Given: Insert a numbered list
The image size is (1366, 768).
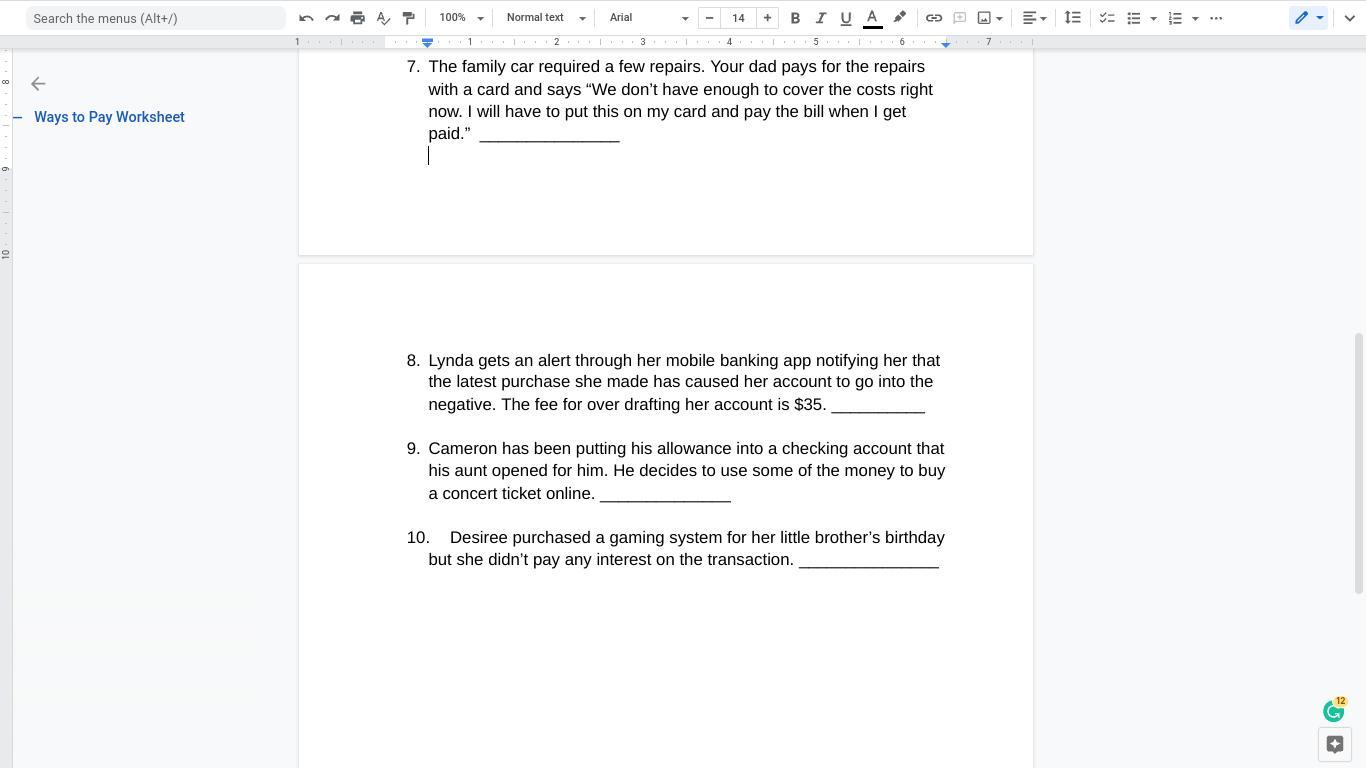Looking at the screenshot, I should (1176, 18).
